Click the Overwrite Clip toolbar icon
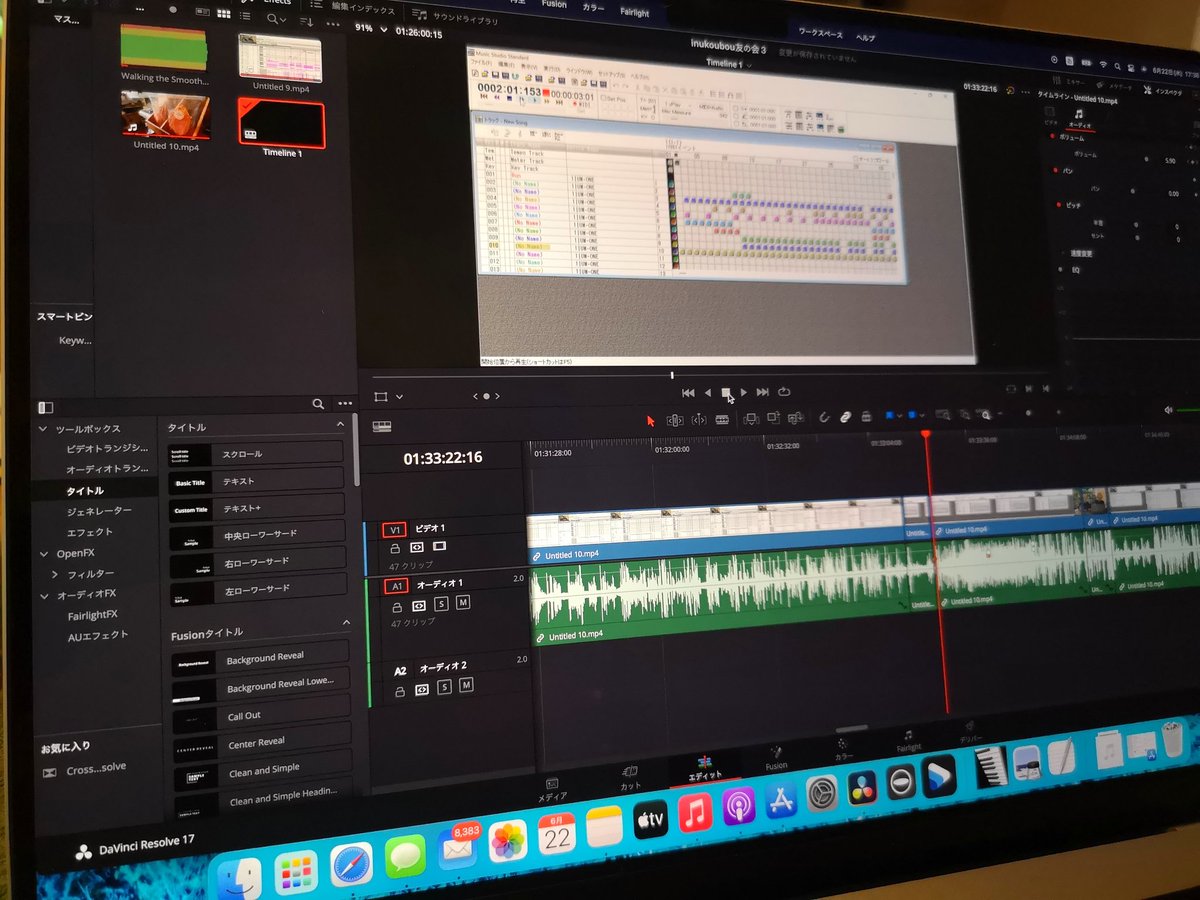Screen dimensions: 1200x900 click(775, 418)
